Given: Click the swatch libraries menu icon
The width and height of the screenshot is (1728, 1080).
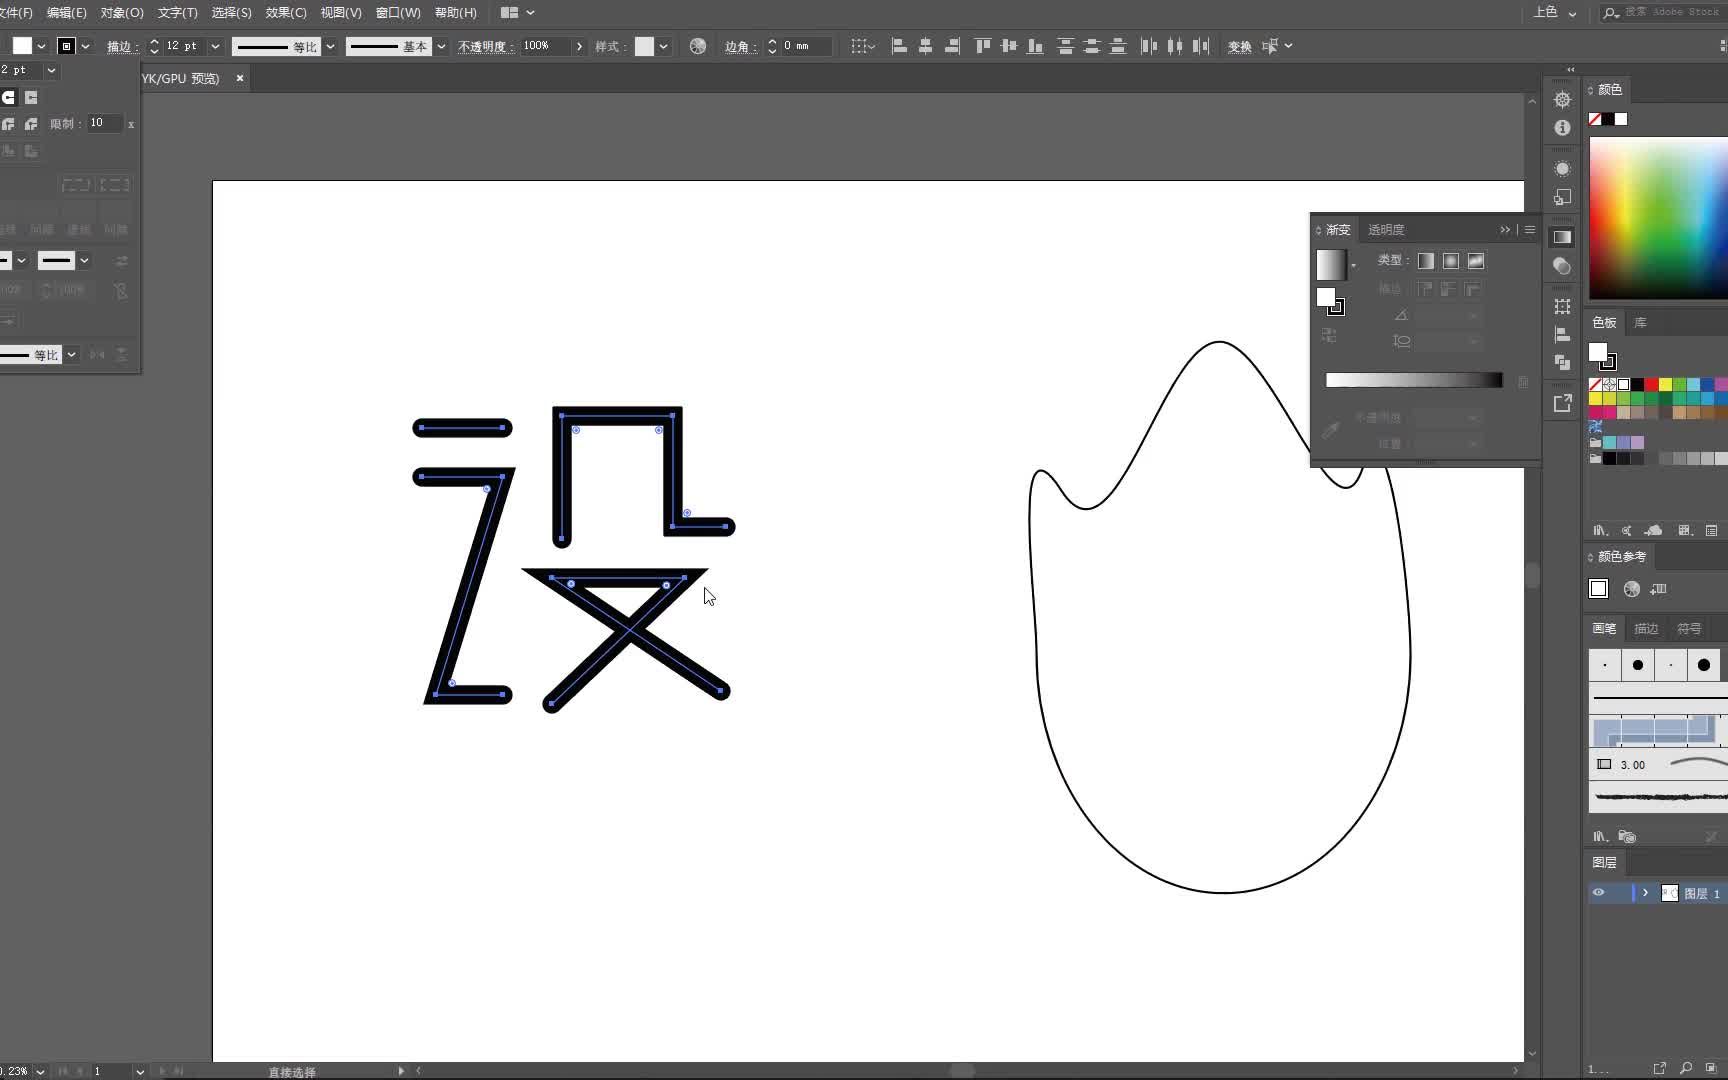Looking at the screenshot, I should point(1599,530).
